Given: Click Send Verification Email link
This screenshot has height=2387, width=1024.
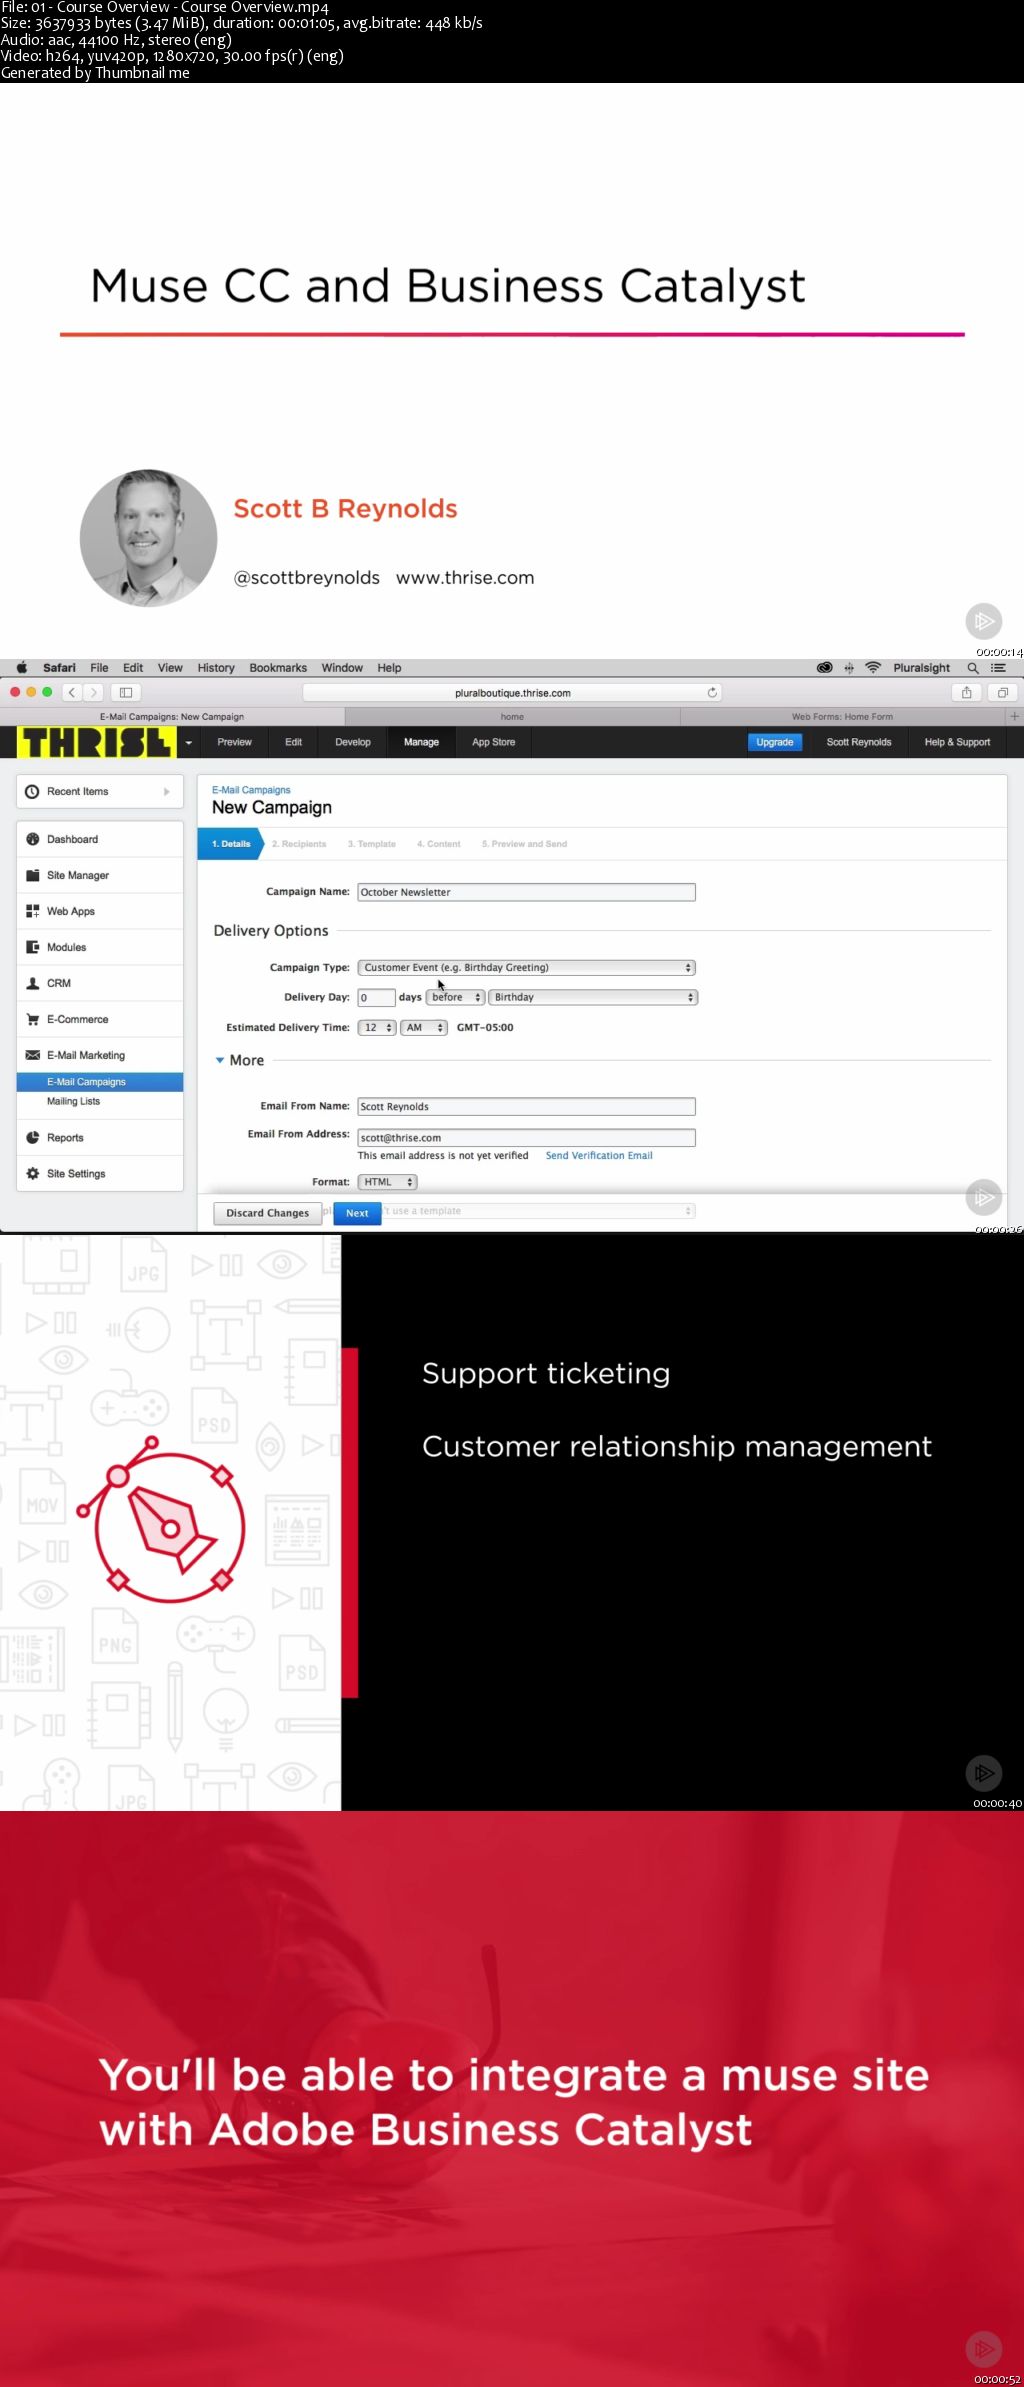Looking at the screenshot, I should tap(599, 1155).
